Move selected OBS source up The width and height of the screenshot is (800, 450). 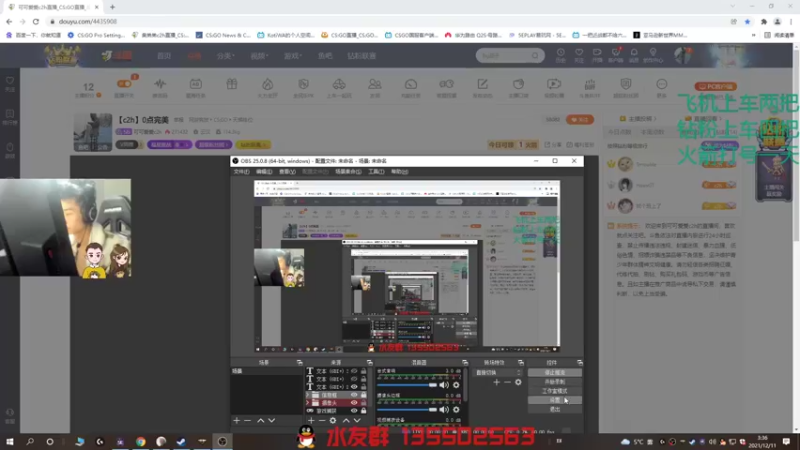point(346,420)
